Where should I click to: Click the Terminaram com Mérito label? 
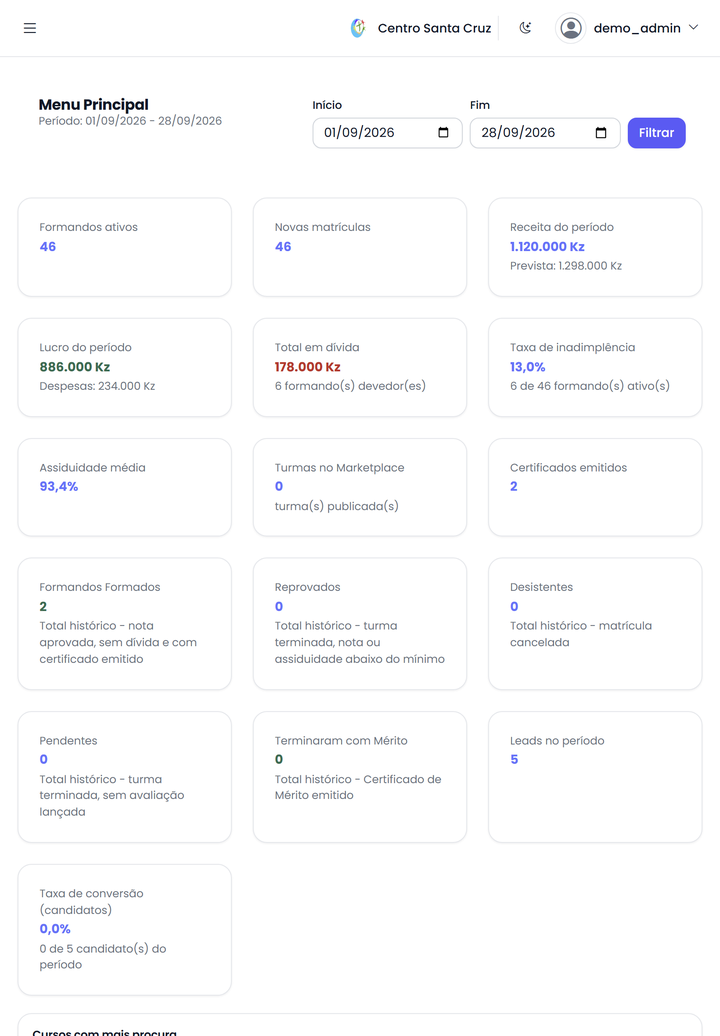point(341,741)
